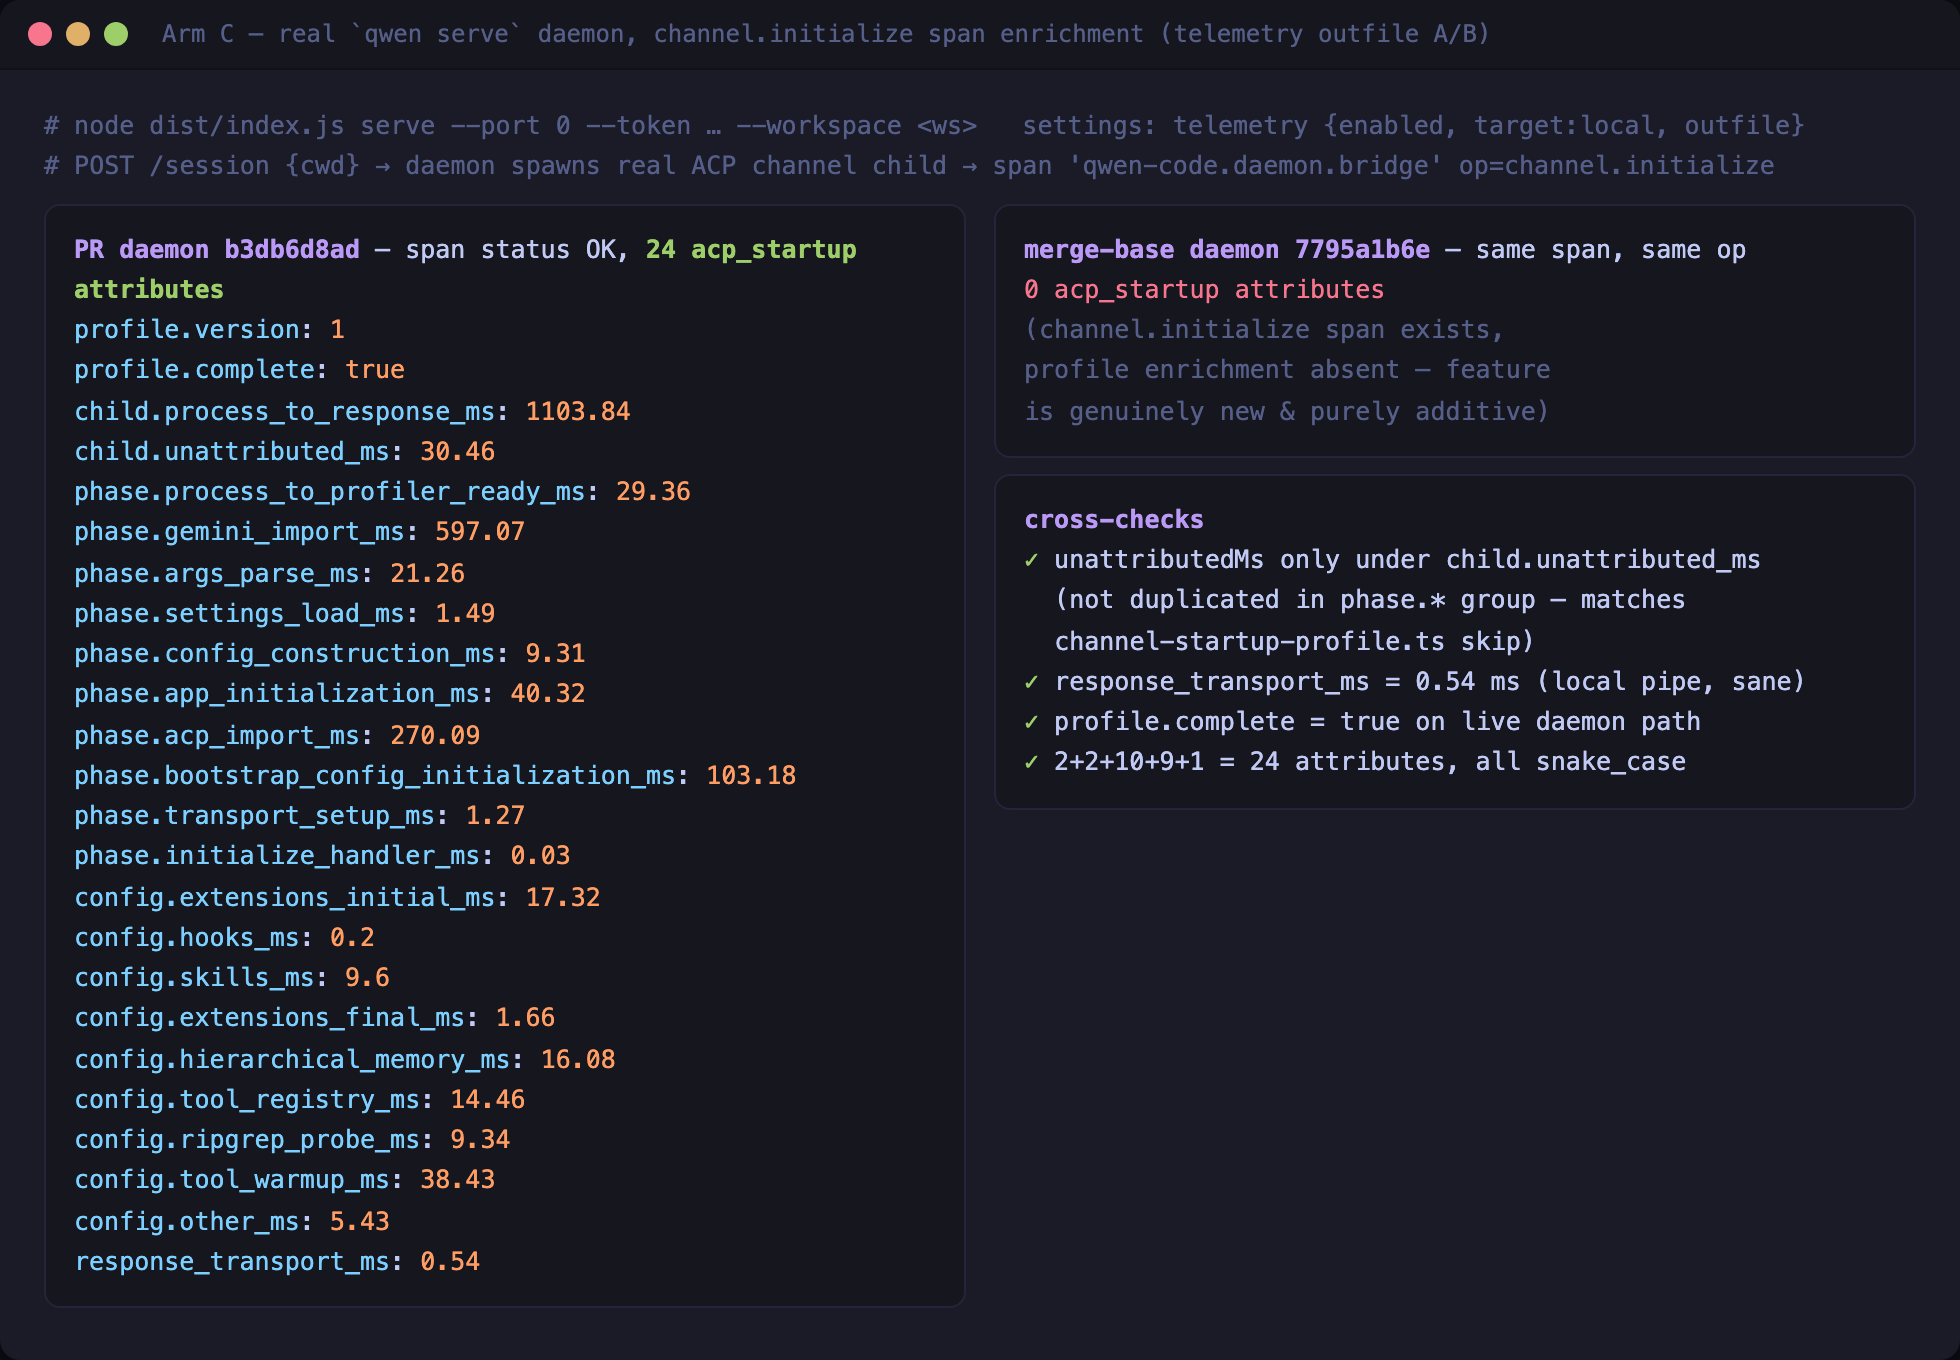Screen dimensions: 1960x1360
Task: Select 'config.tool_warmup_ms: 38.43'
Action: (285, 1180)
